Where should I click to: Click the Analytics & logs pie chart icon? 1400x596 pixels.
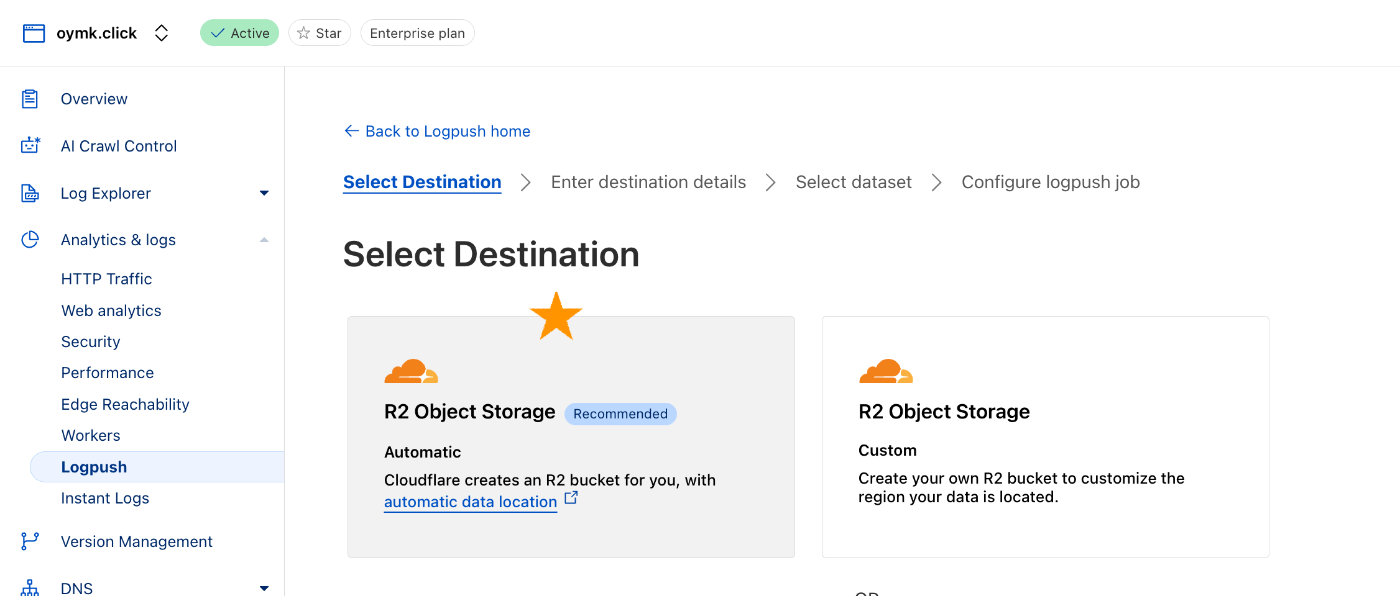30,240
